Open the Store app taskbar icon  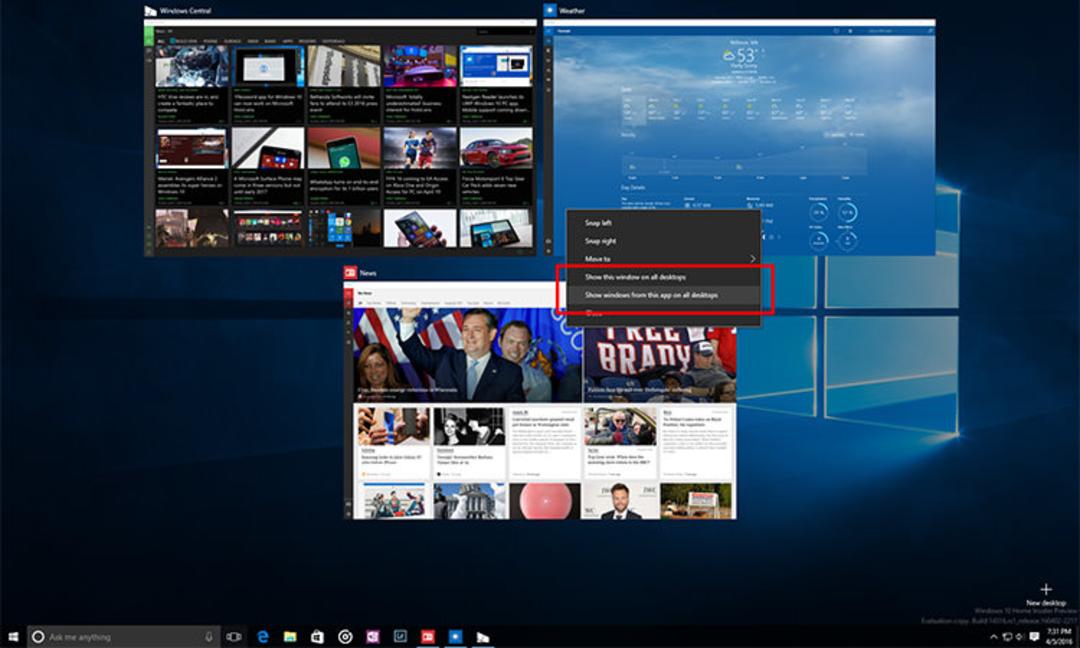click(x=318, y=637)
